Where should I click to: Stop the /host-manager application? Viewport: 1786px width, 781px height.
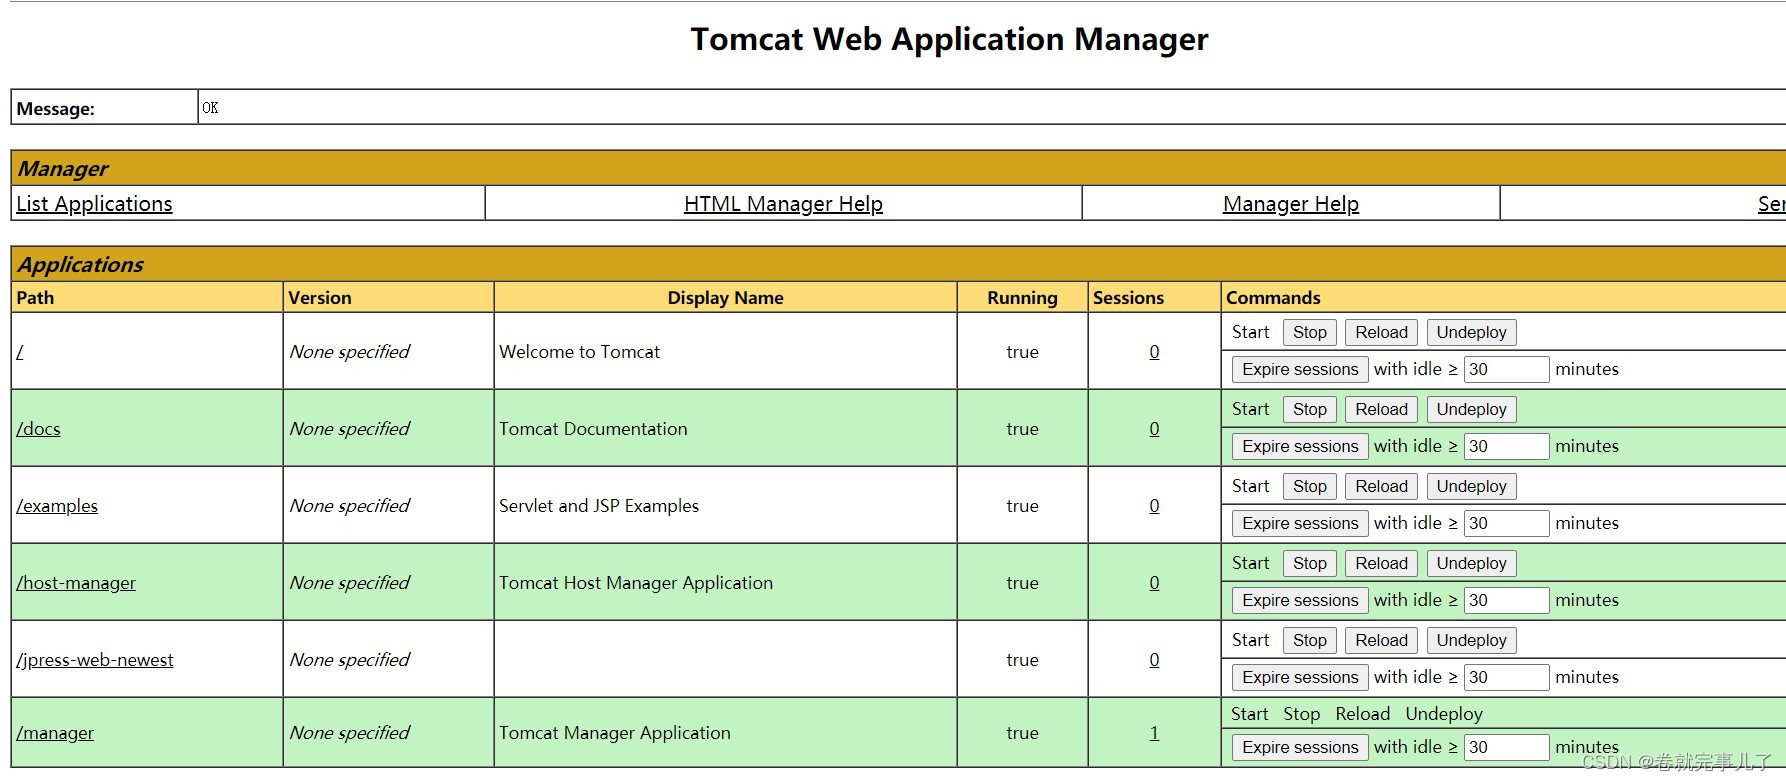point(1310,564)
